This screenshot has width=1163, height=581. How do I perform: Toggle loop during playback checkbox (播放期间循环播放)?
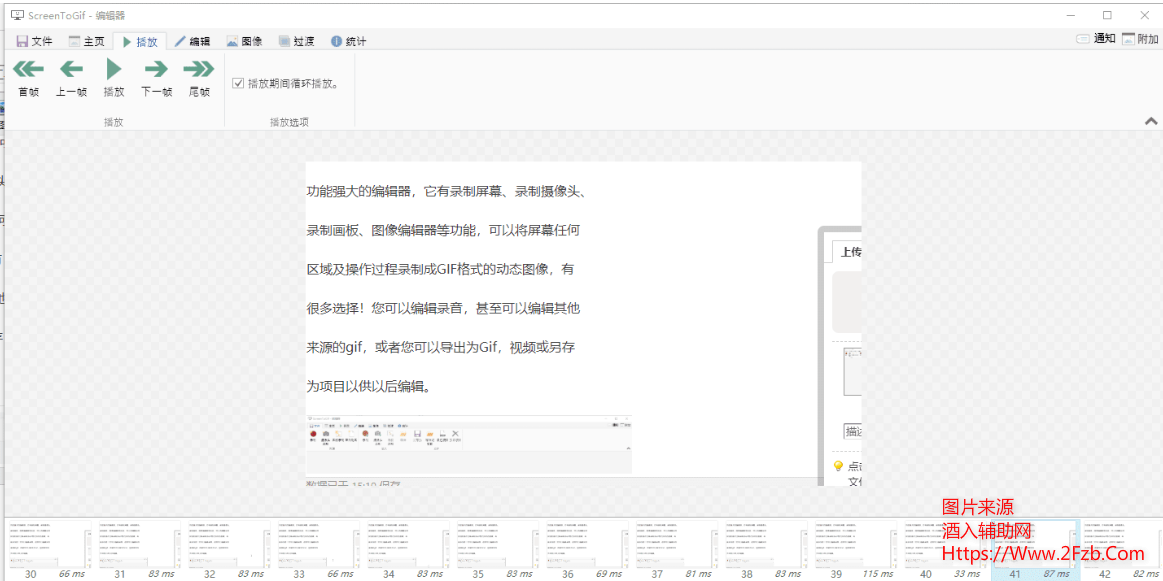(238, 84)
